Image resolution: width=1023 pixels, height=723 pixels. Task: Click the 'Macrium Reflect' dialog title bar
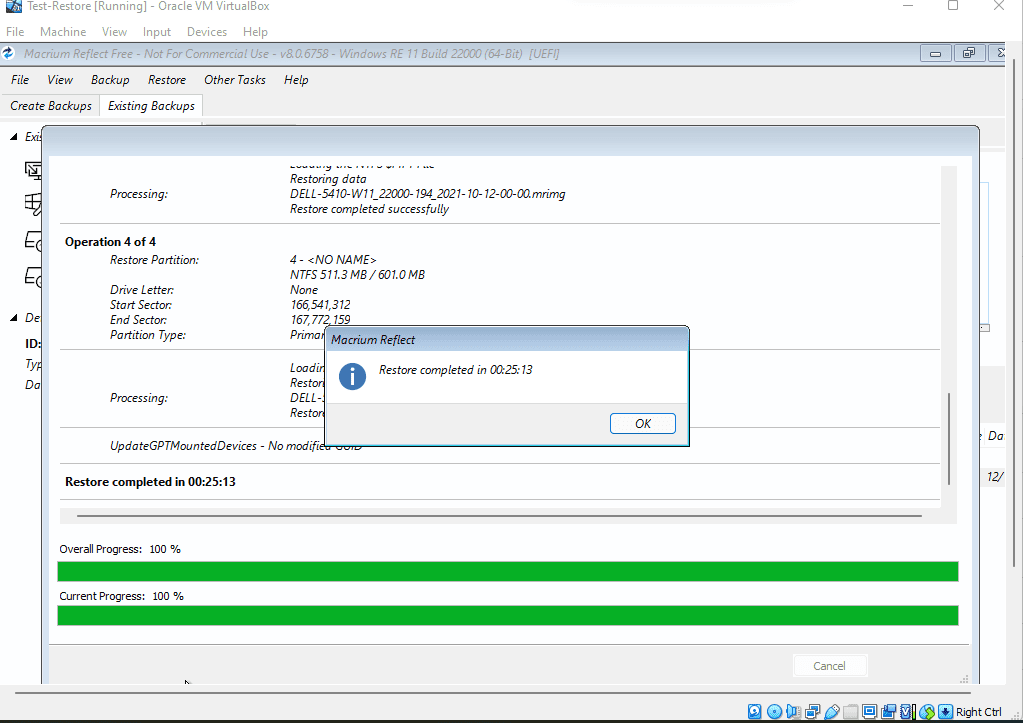(506, 339)
